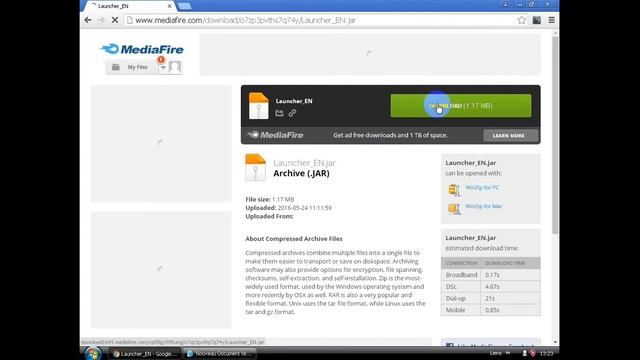Open the My Files folder button
Viewport: 640px width, 360px height.
pos(131,67)
